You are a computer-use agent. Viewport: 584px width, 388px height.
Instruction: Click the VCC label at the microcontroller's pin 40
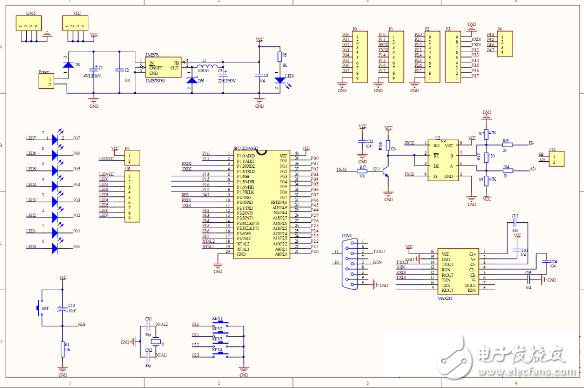click(306, 148)
